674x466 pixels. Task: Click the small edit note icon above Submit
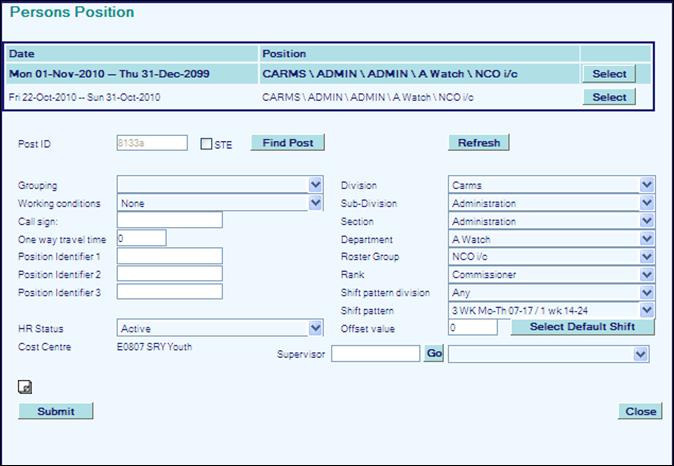pos(24,386)
